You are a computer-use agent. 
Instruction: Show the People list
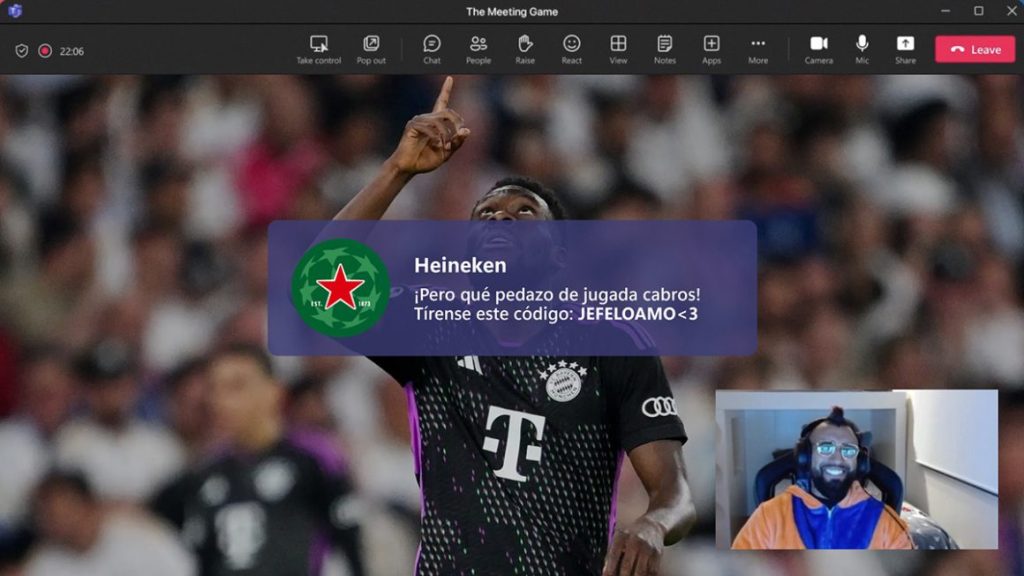click(x=478, y=49)
